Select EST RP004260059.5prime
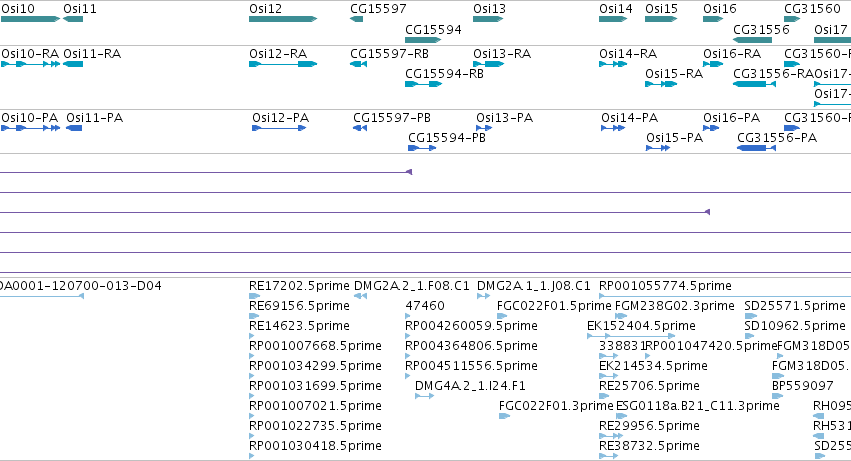The height and width of the screenshot is (461, 851). (472, 326)
